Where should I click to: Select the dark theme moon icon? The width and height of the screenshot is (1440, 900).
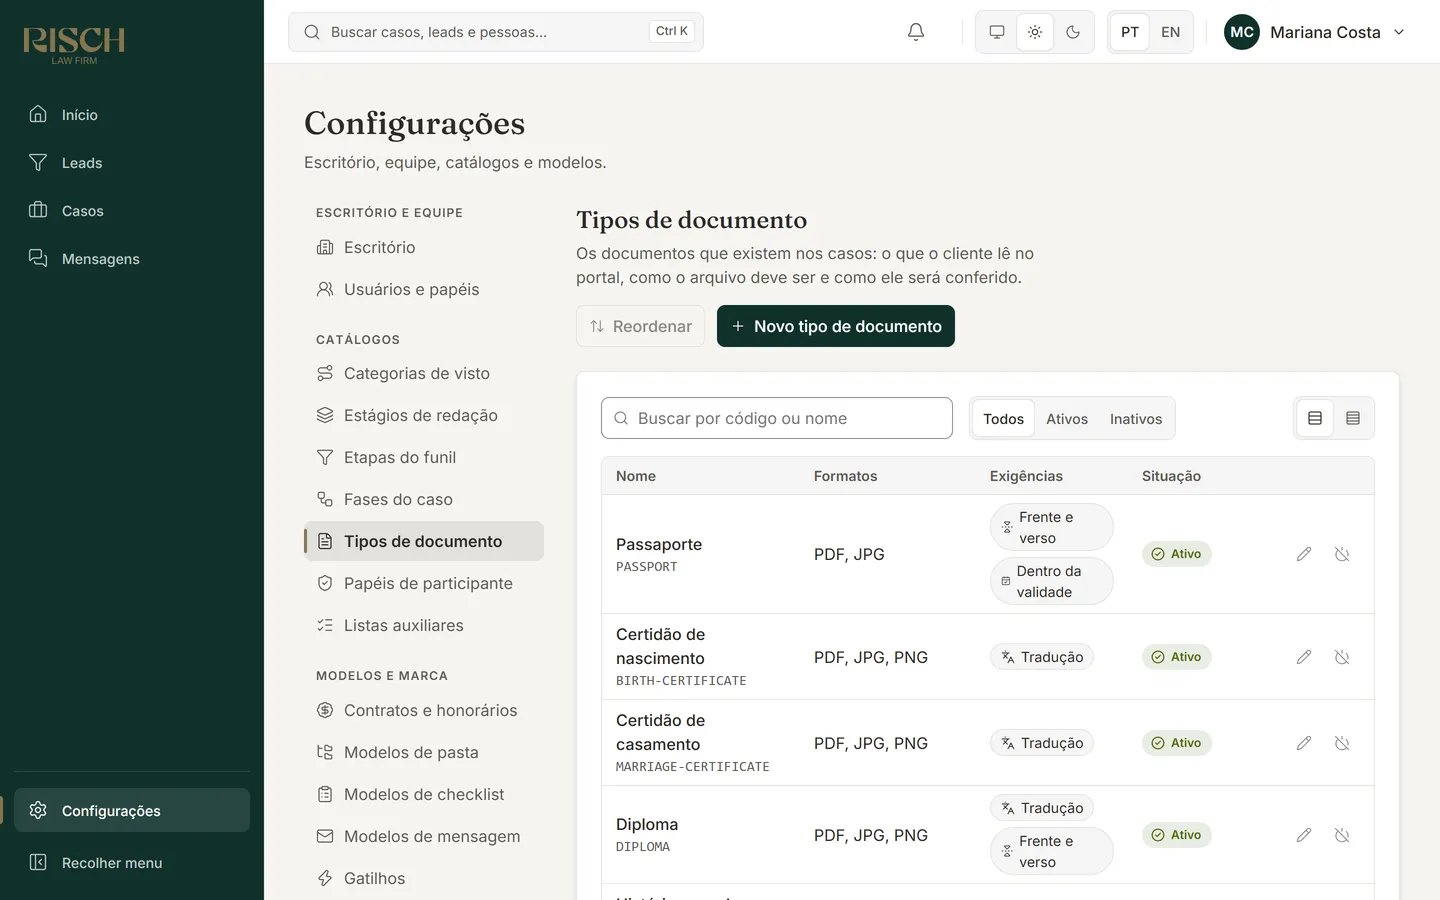1073,32
